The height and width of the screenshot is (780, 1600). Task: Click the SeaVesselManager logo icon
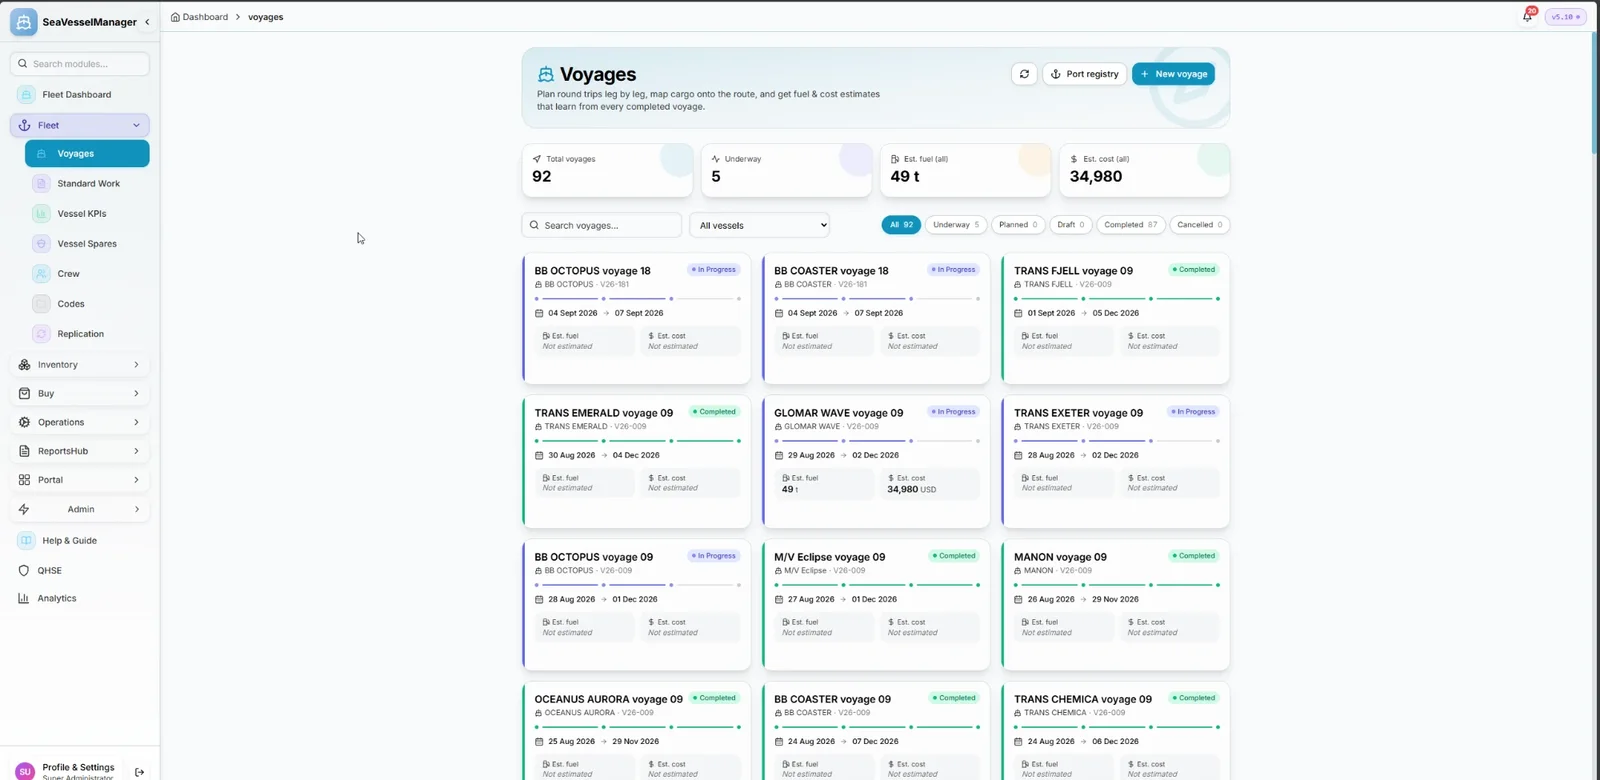[x=23, y=22]
